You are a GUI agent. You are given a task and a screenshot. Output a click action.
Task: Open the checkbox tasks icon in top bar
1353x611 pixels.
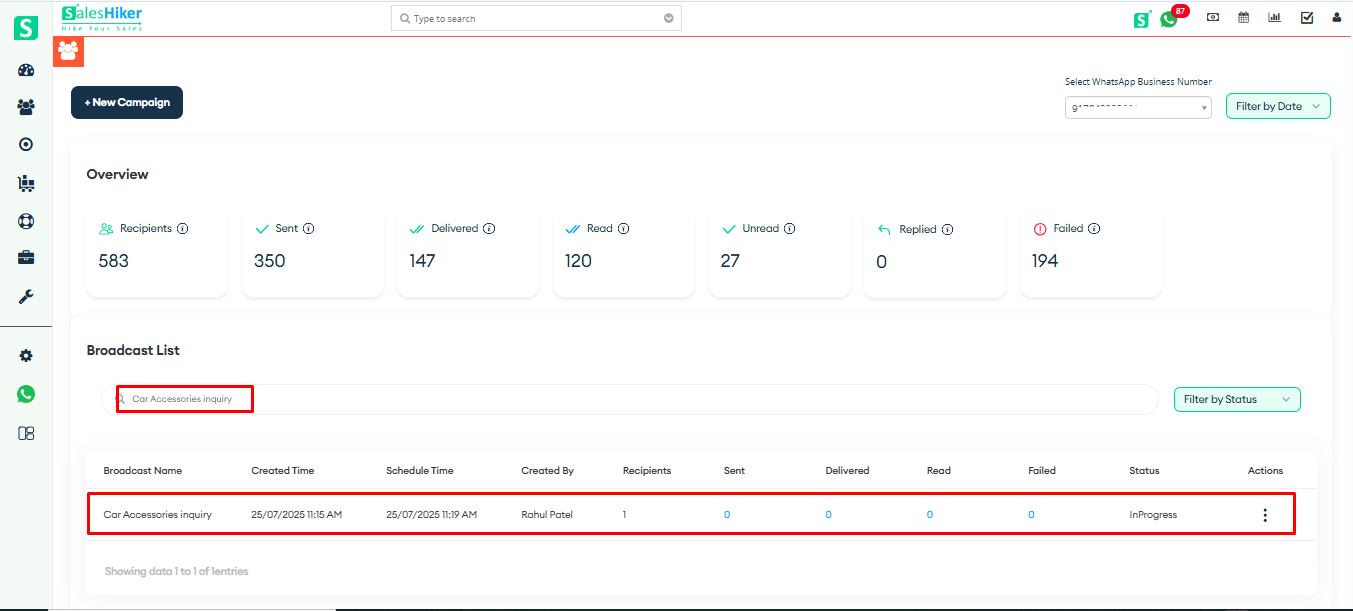1306,17
